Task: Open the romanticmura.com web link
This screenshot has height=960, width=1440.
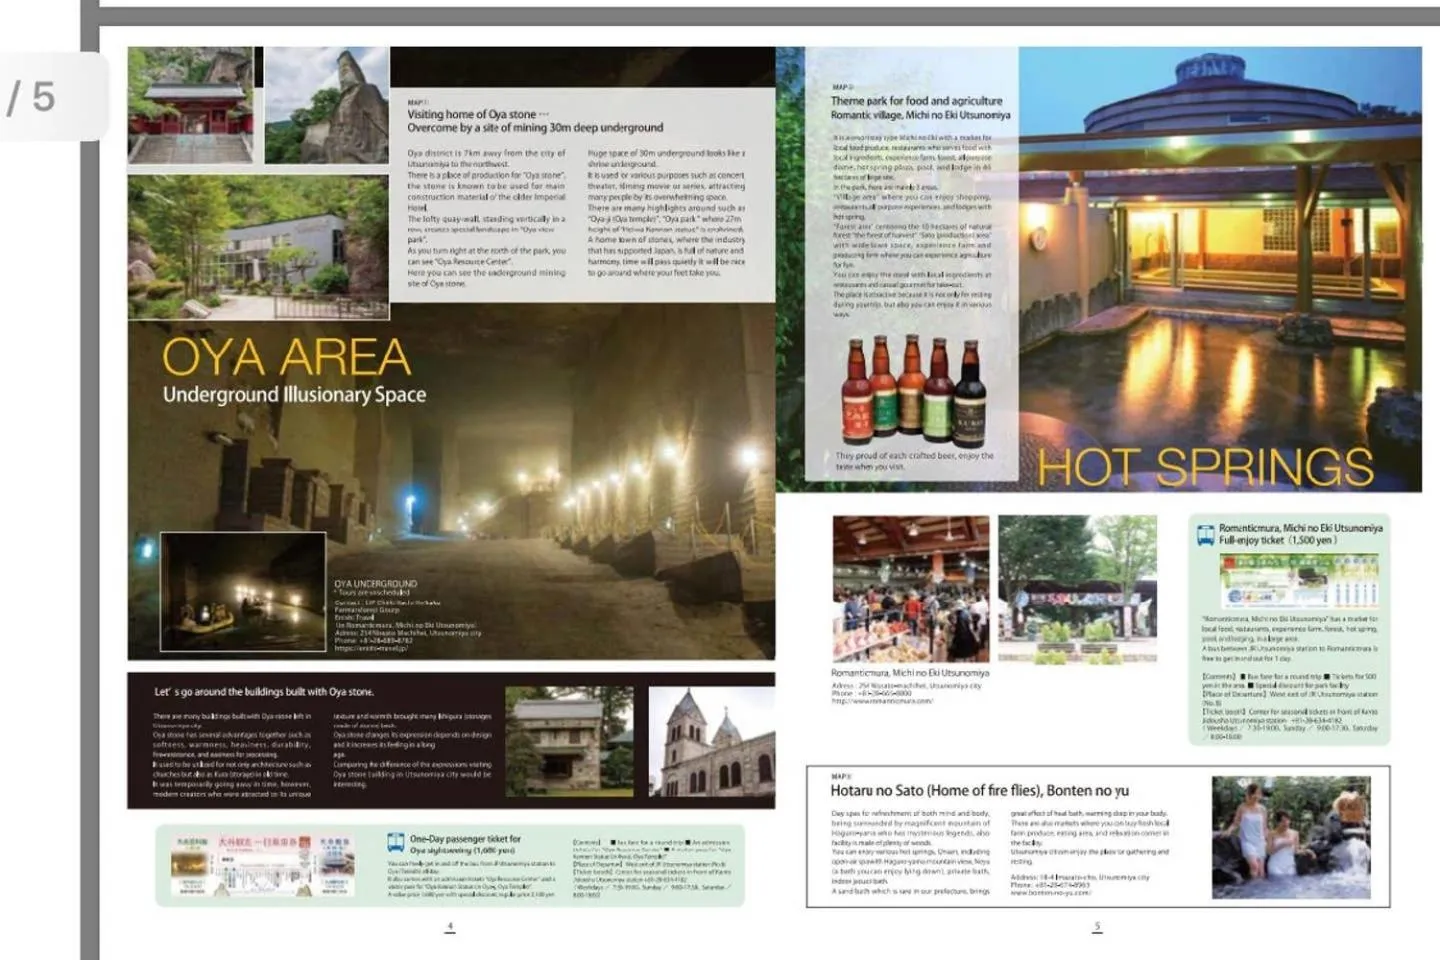Action: point(882,701)
